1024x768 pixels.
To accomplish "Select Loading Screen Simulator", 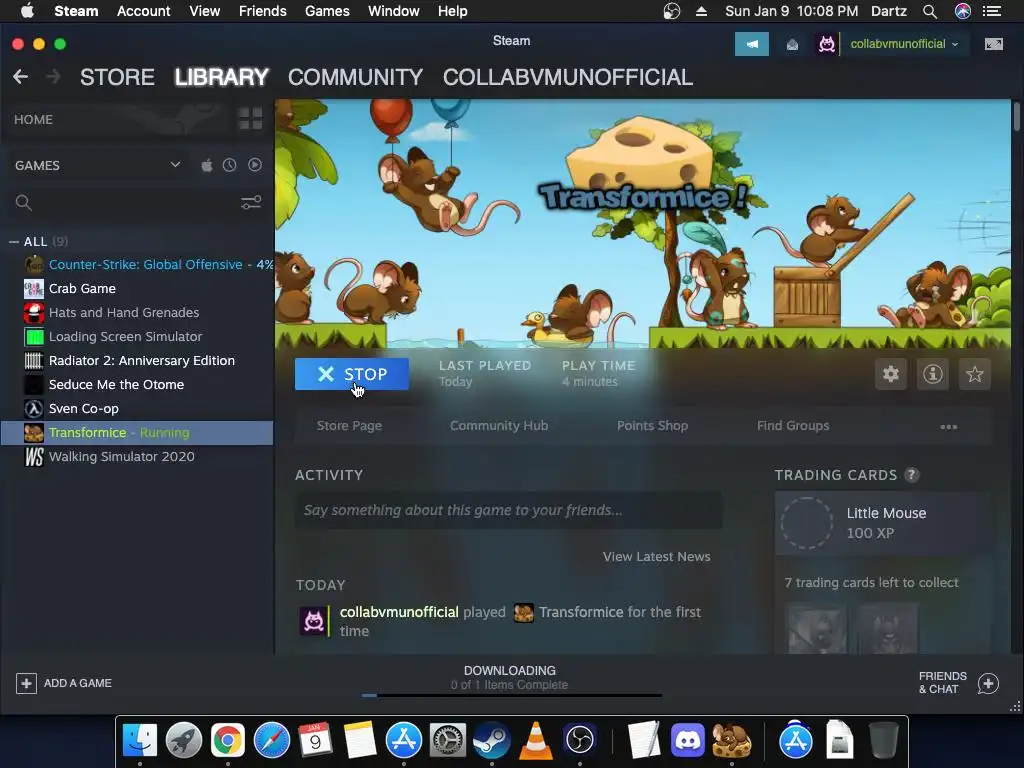I will tap(137, 336).
